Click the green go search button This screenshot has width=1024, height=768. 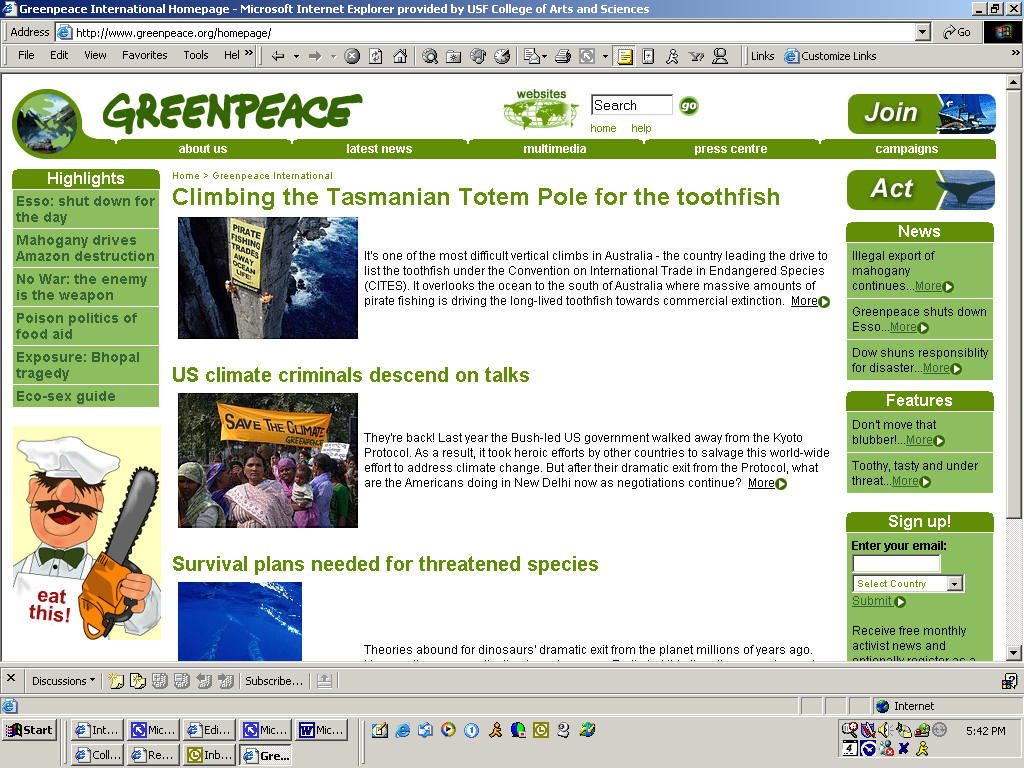click(x=688, y=105)
